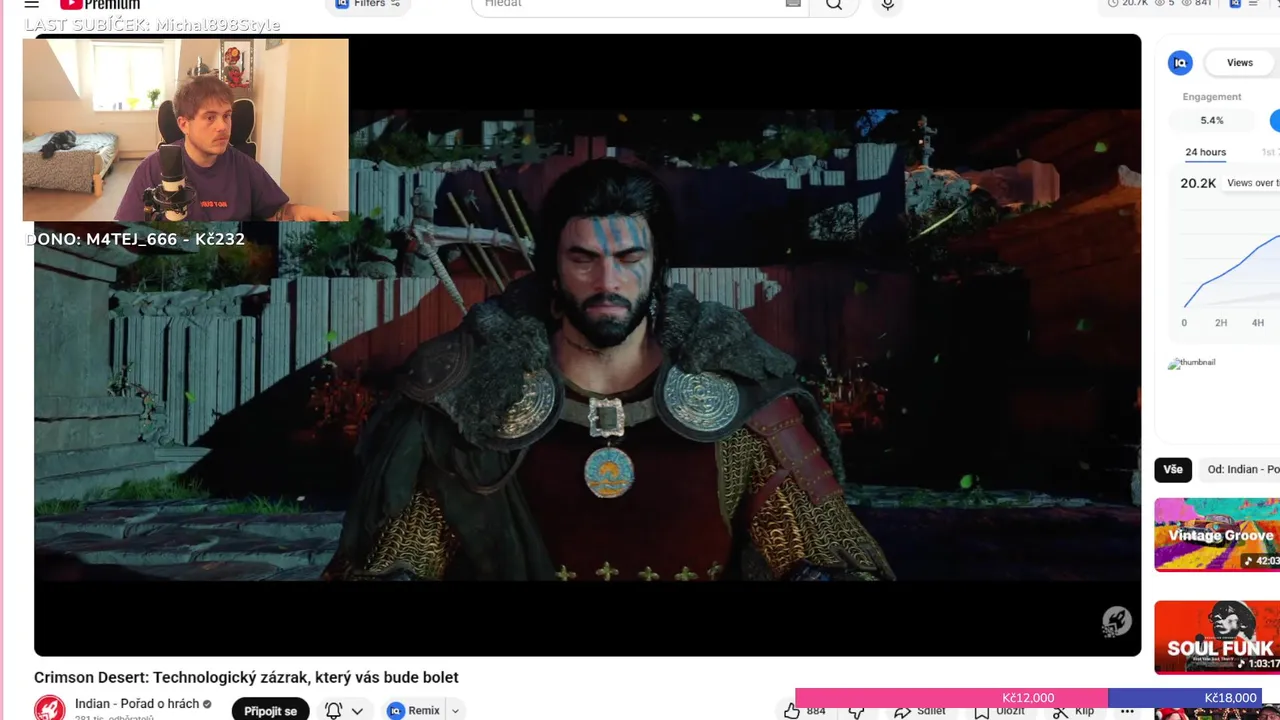Image resolution: width=1280 pixels, height=720 pixels.
Task: Open the Indian channel avatar
Action: pos(50,708)
